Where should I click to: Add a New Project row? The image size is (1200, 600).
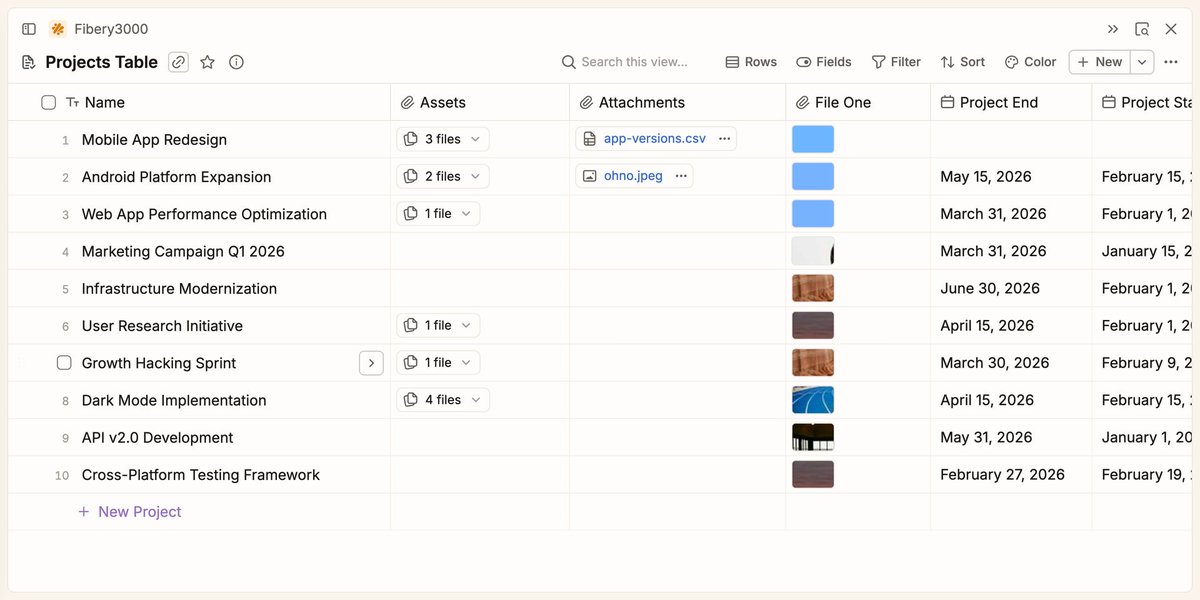pyautogui.click(x=130, y=511)
